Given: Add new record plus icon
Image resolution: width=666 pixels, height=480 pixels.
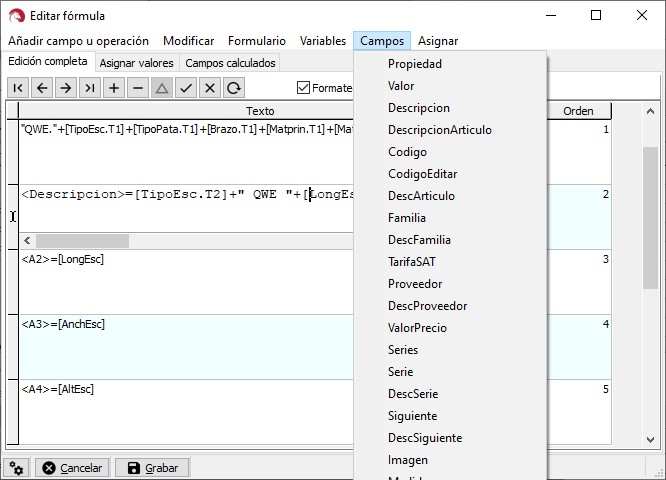Looking at the screenshot, I should (114, 88).
